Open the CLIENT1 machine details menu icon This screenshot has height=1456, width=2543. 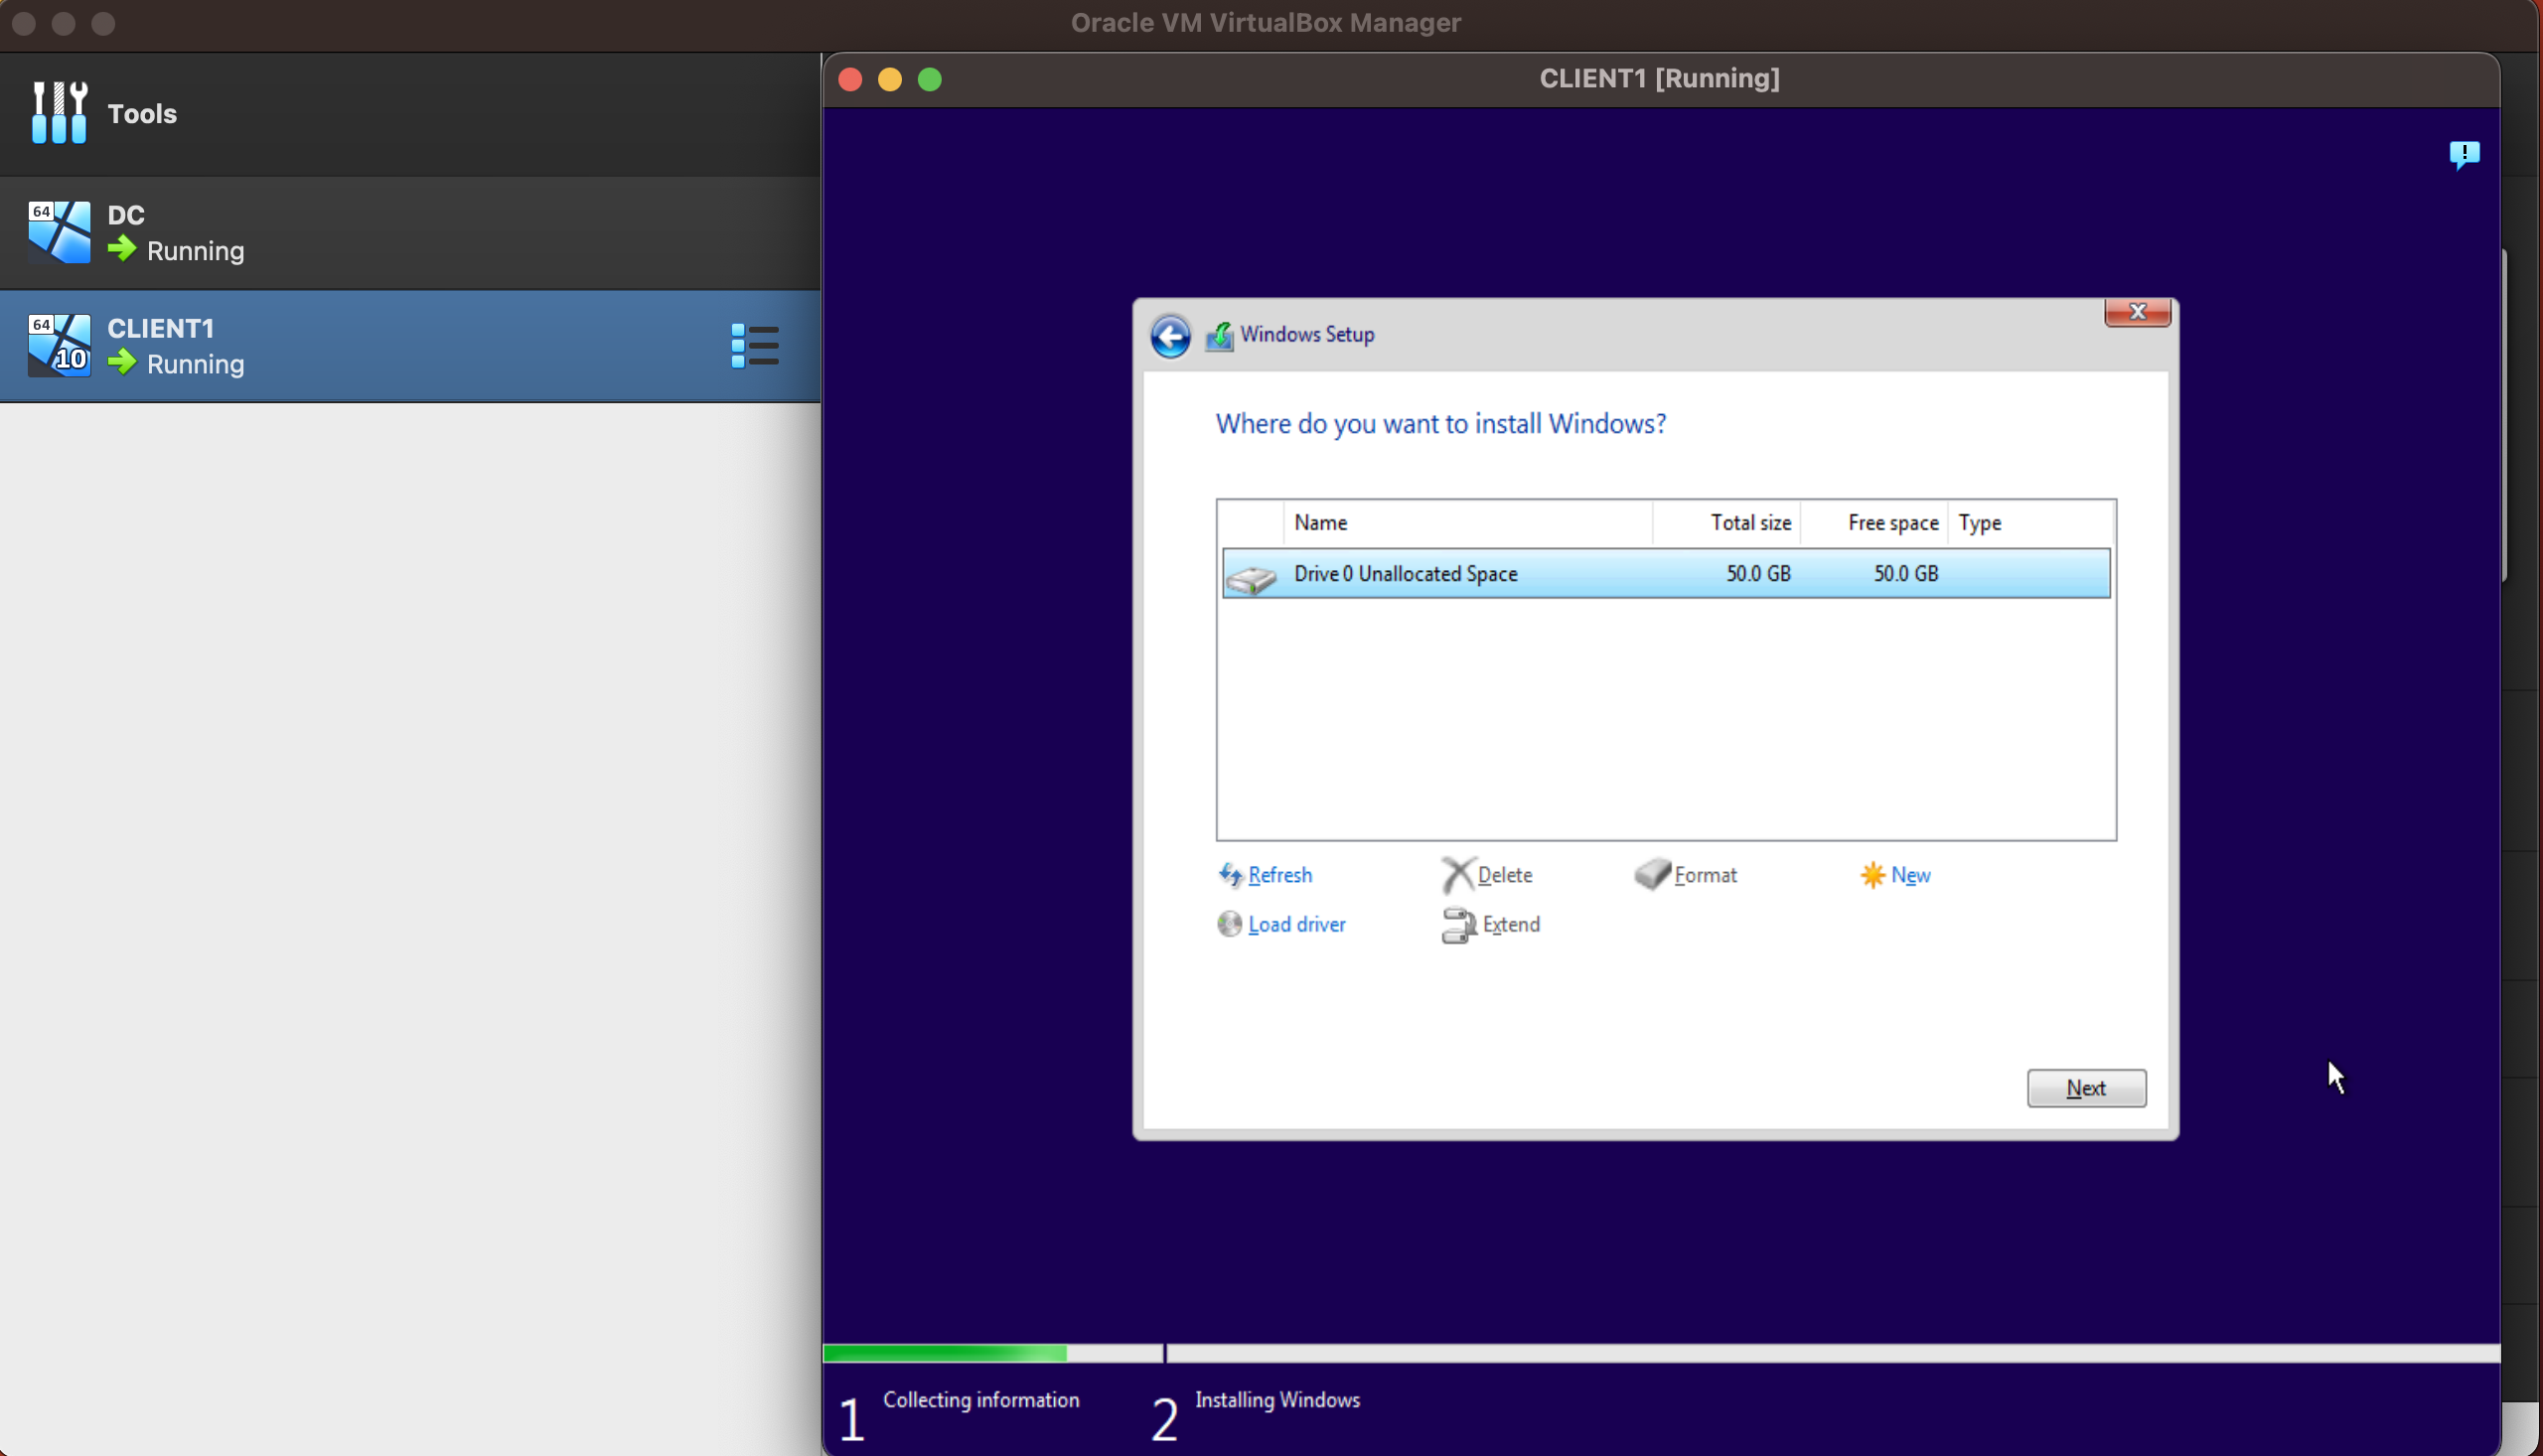tap(755, 346)
